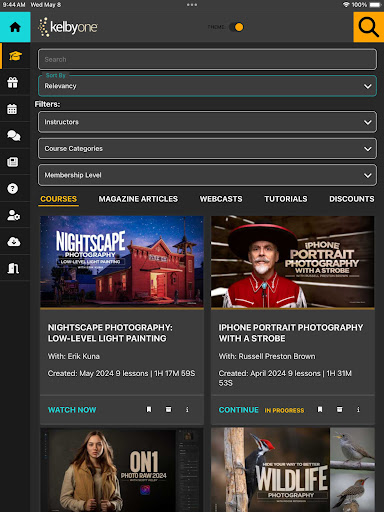Click instructor name Russell Preston Brown
Image resolution: width=384 pixels, height=512 pixels.
[277, 356]
